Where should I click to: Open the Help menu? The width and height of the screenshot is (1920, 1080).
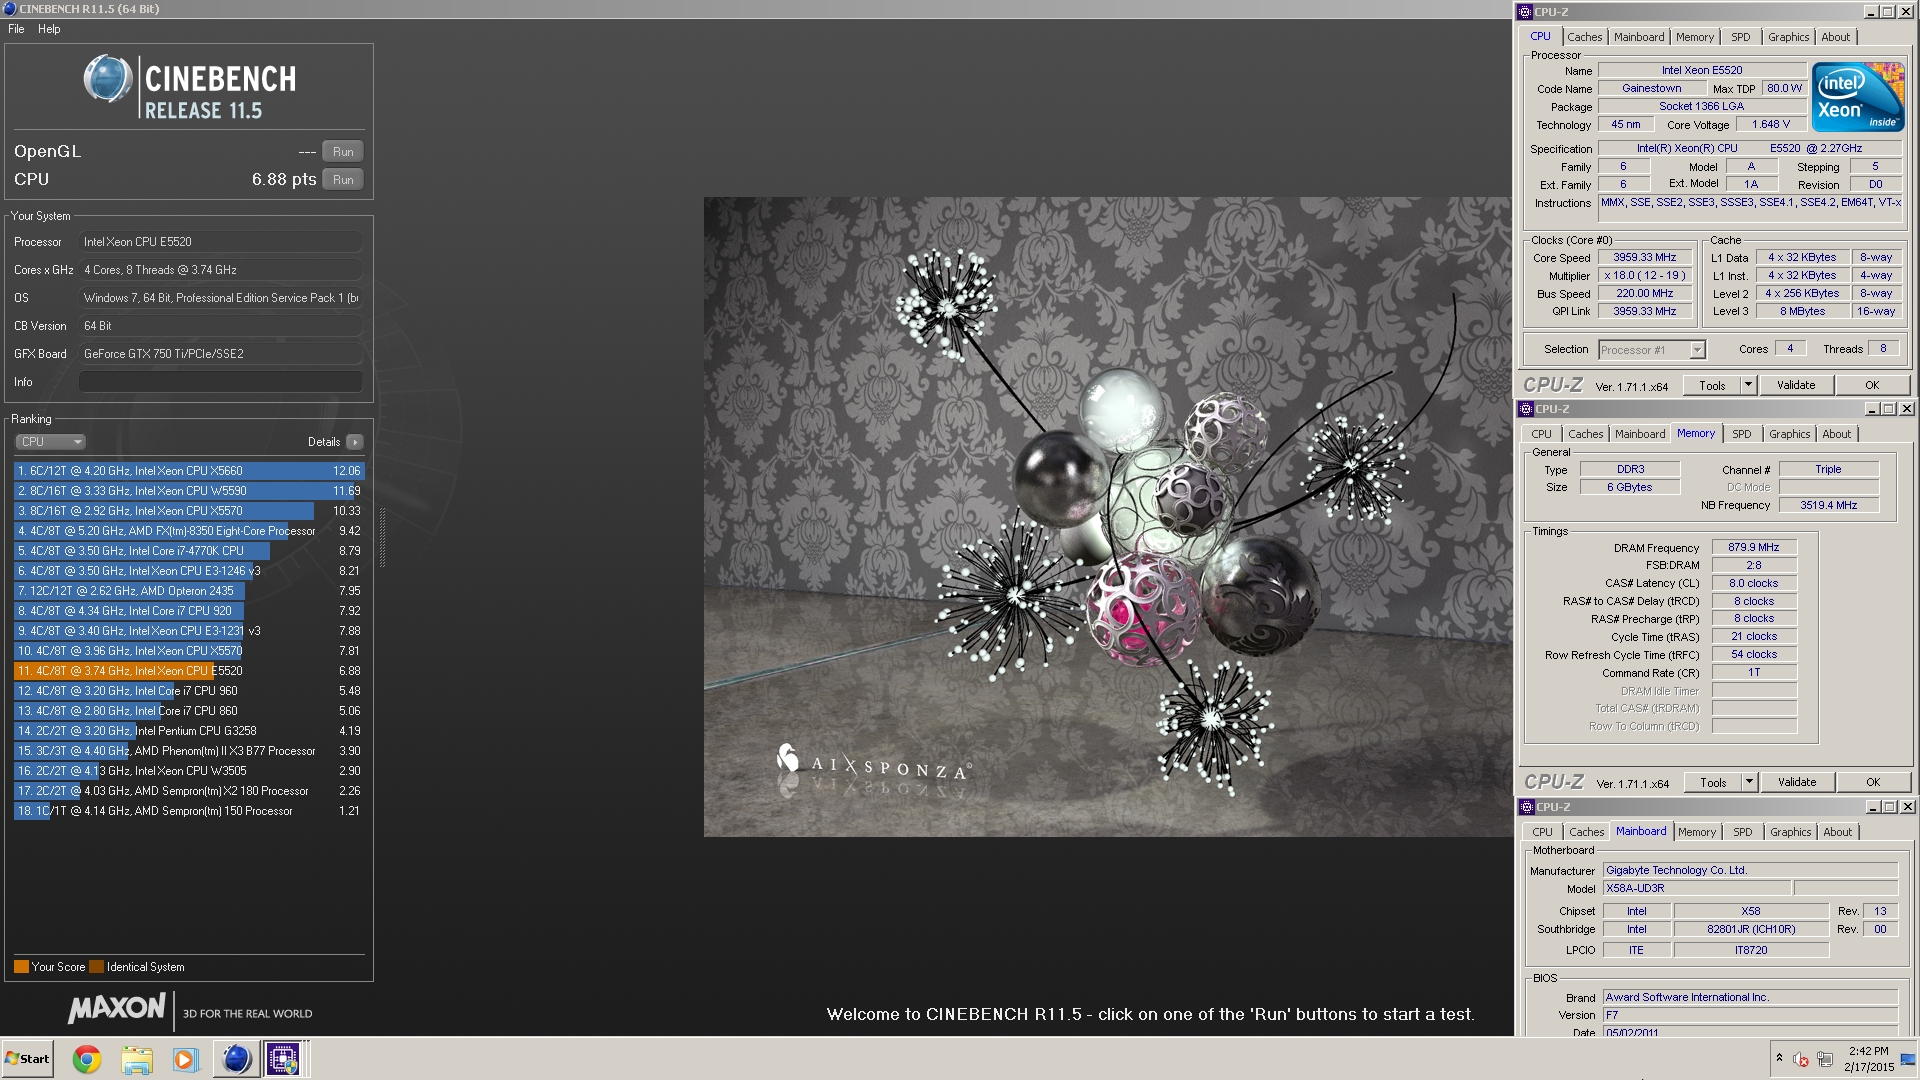49,29
